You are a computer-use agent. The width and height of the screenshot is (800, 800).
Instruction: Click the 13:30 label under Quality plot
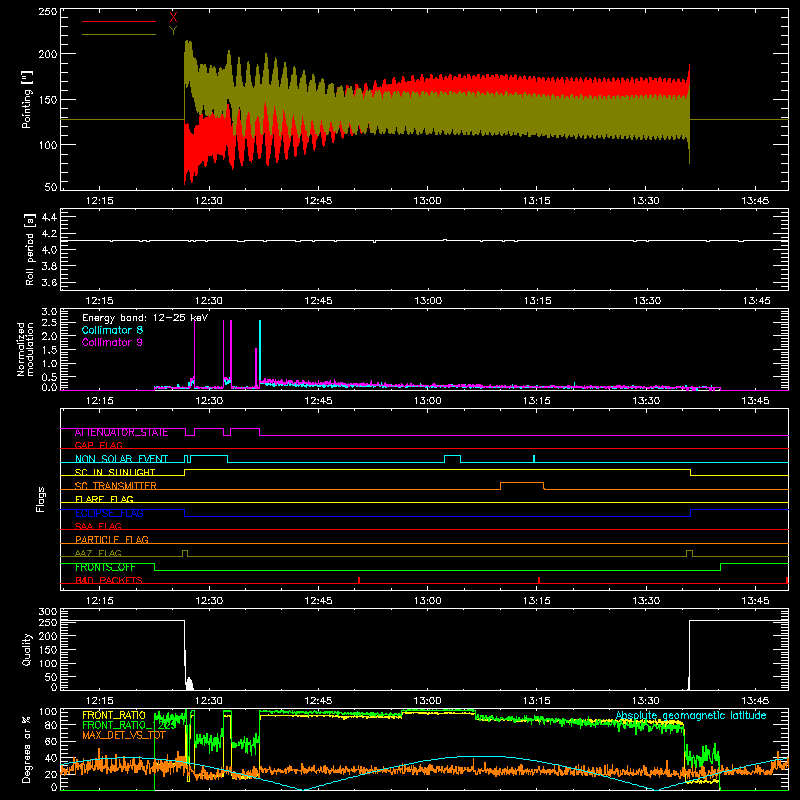click(645, 701)
